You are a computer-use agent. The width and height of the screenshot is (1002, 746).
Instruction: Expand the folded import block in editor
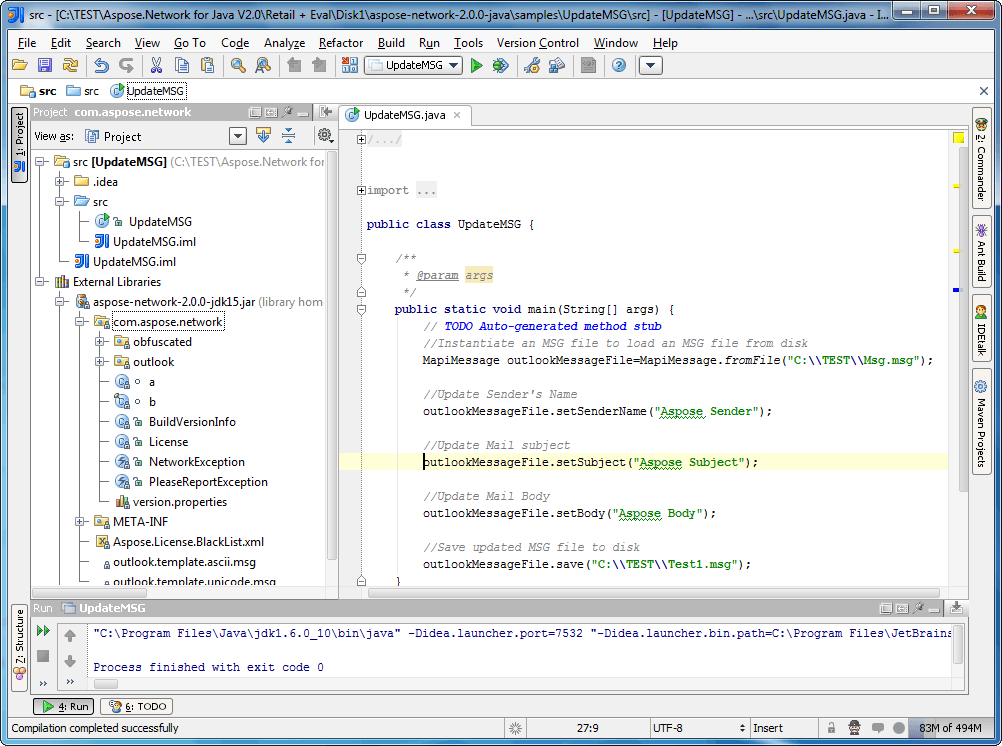pos(361,190)
